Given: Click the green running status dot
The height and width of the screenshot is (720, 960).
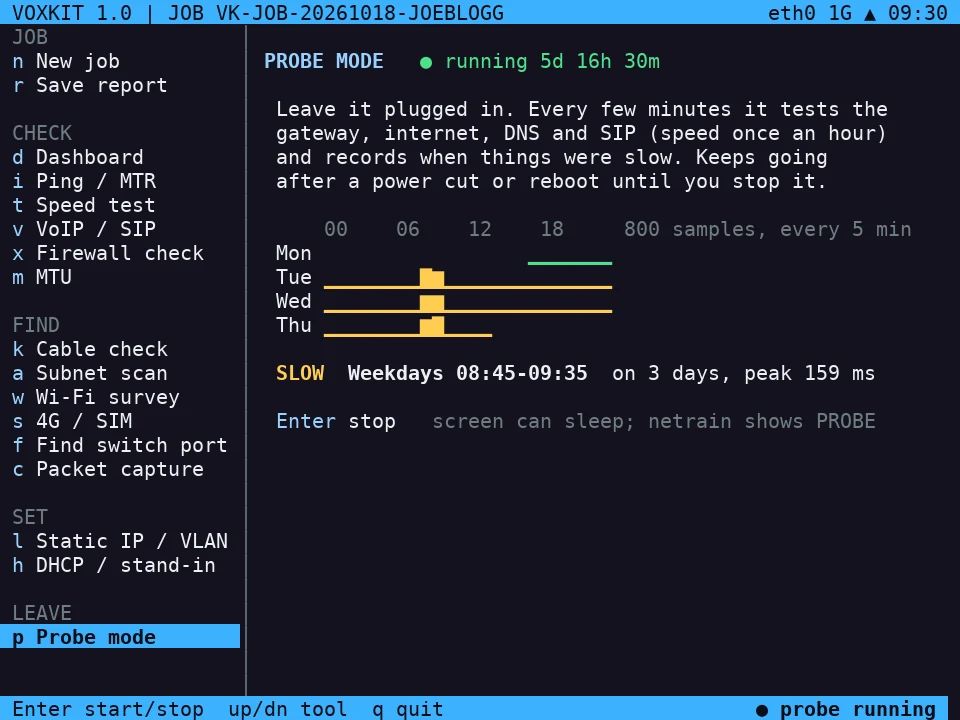Looking at the screenshot, I should [426, 62].
